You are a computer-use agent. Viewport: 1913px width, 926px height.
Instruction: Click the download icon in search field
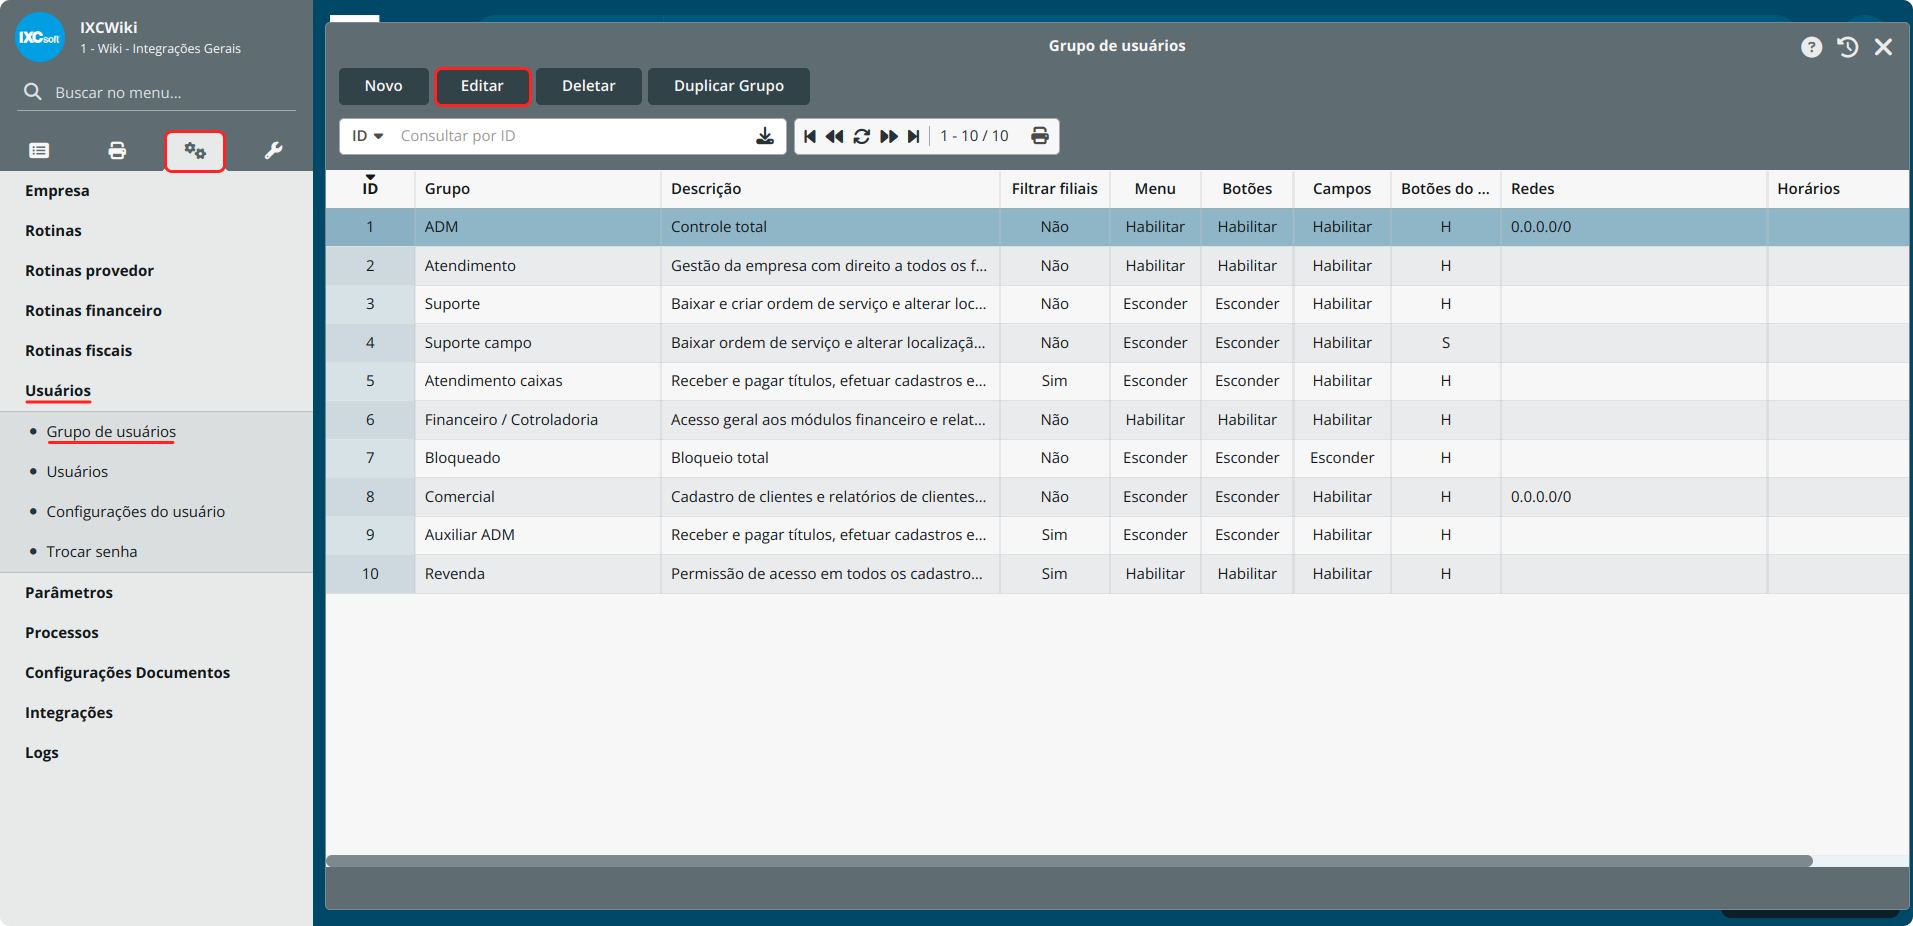pyautogui.click(x=765, y=136)
